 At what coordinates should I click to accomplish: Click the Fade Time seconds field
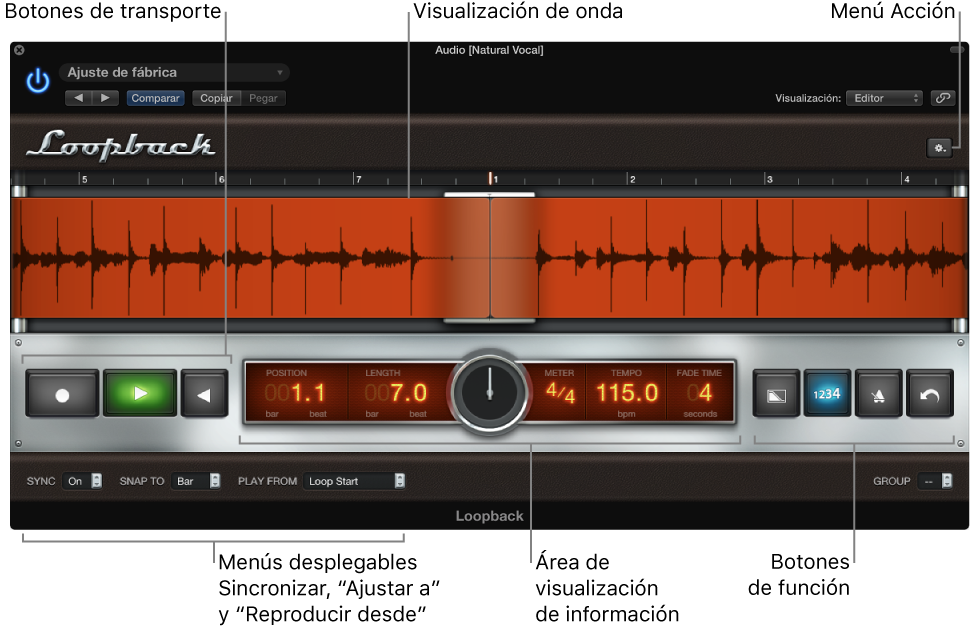click(x=700, y=393)
